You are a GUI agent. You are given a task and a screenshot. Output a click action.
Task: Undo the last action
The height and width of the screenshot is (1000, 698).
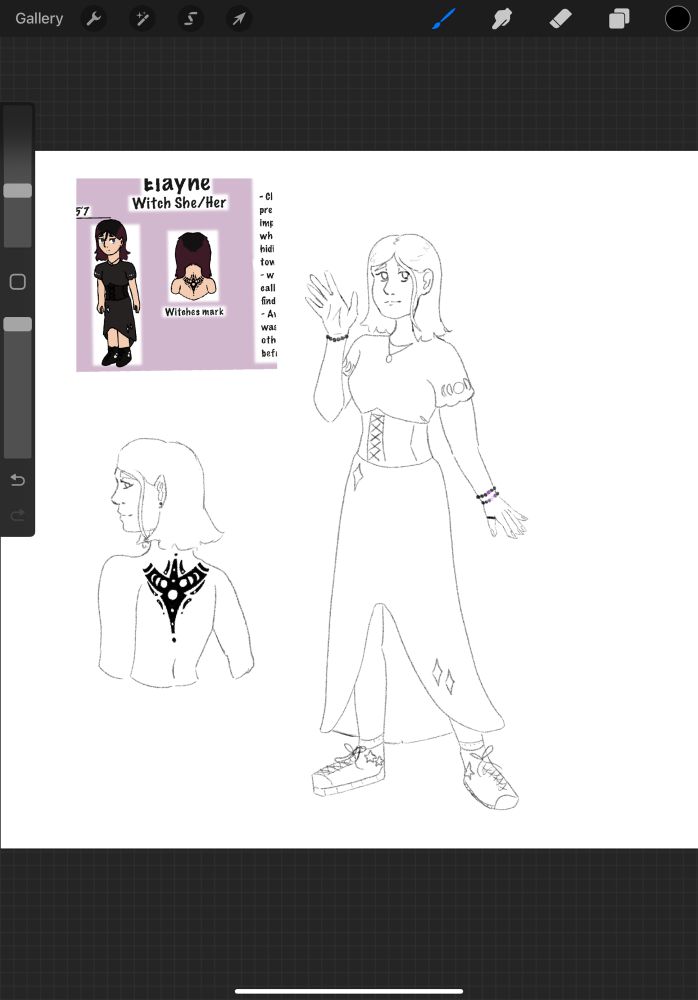(18, 480)
